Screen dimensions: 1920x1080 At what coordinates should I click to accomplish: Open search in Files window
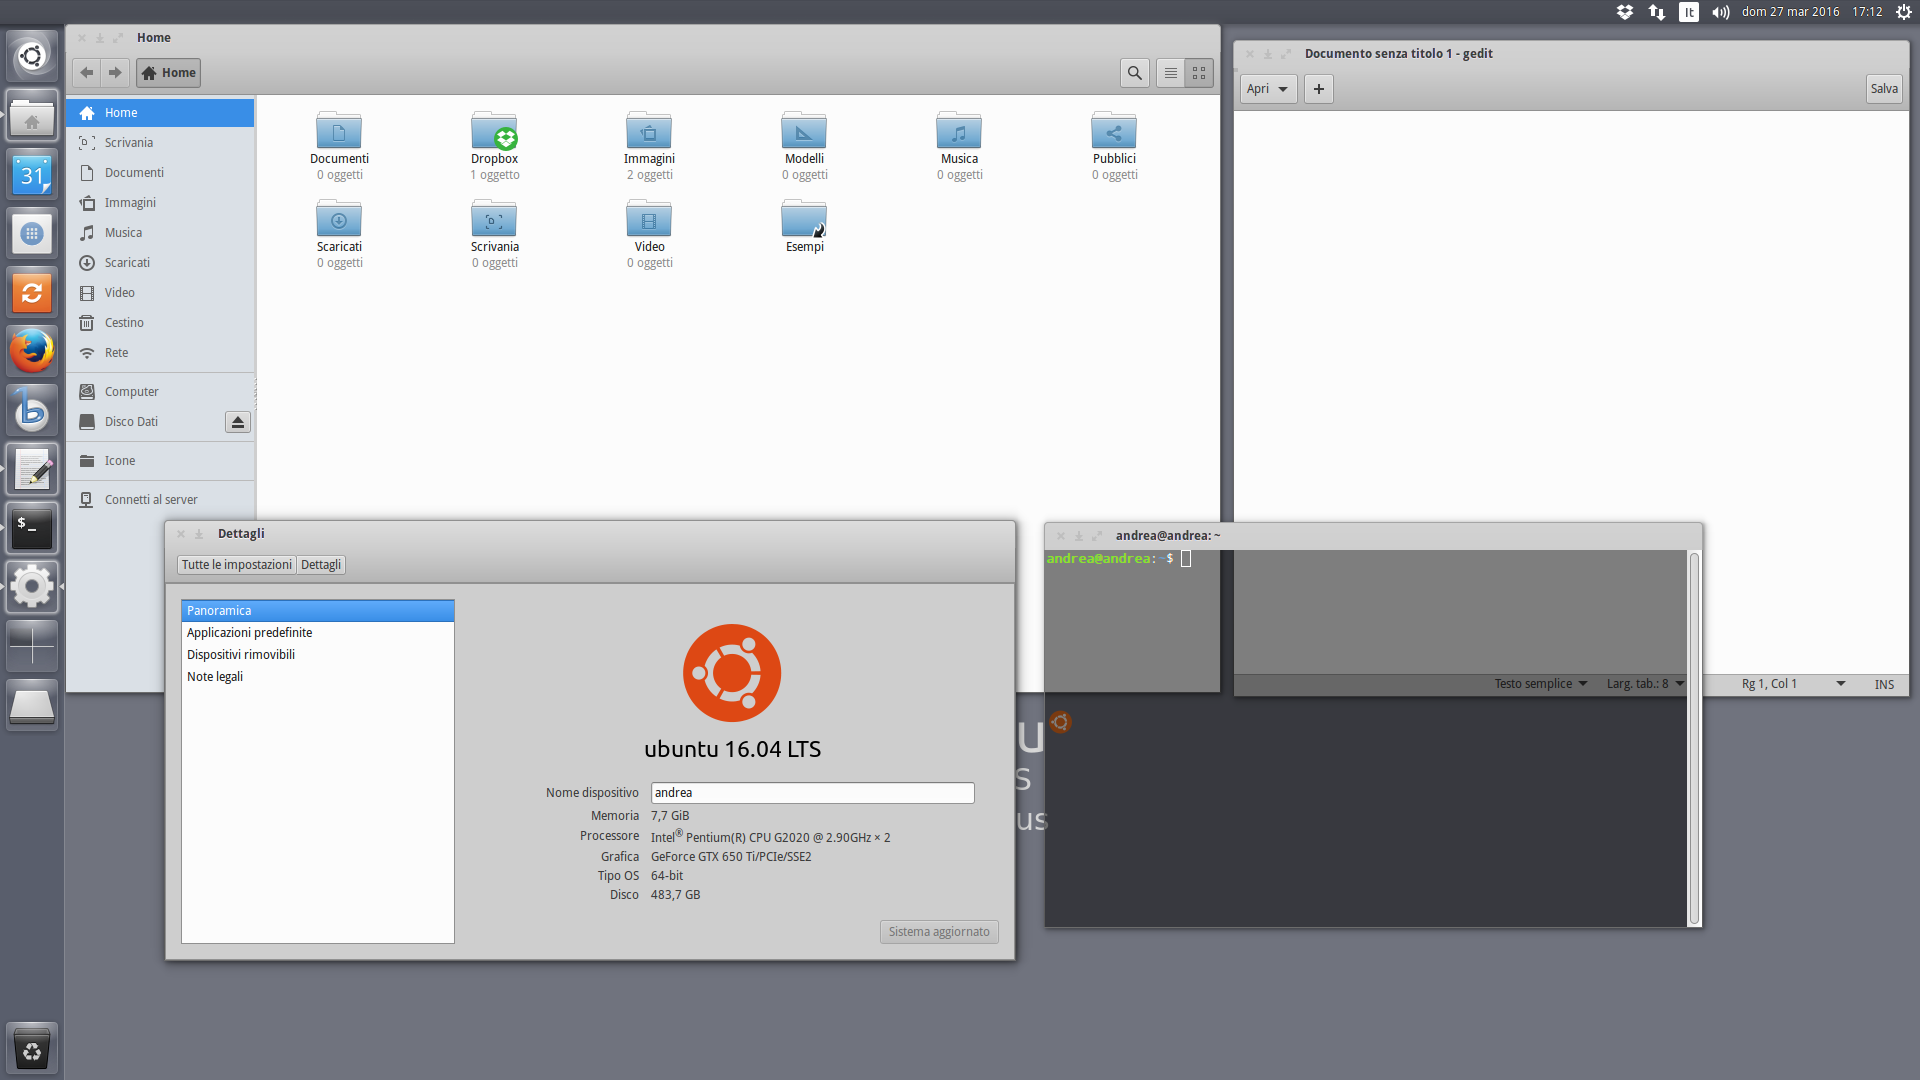tap(1134, 73)
